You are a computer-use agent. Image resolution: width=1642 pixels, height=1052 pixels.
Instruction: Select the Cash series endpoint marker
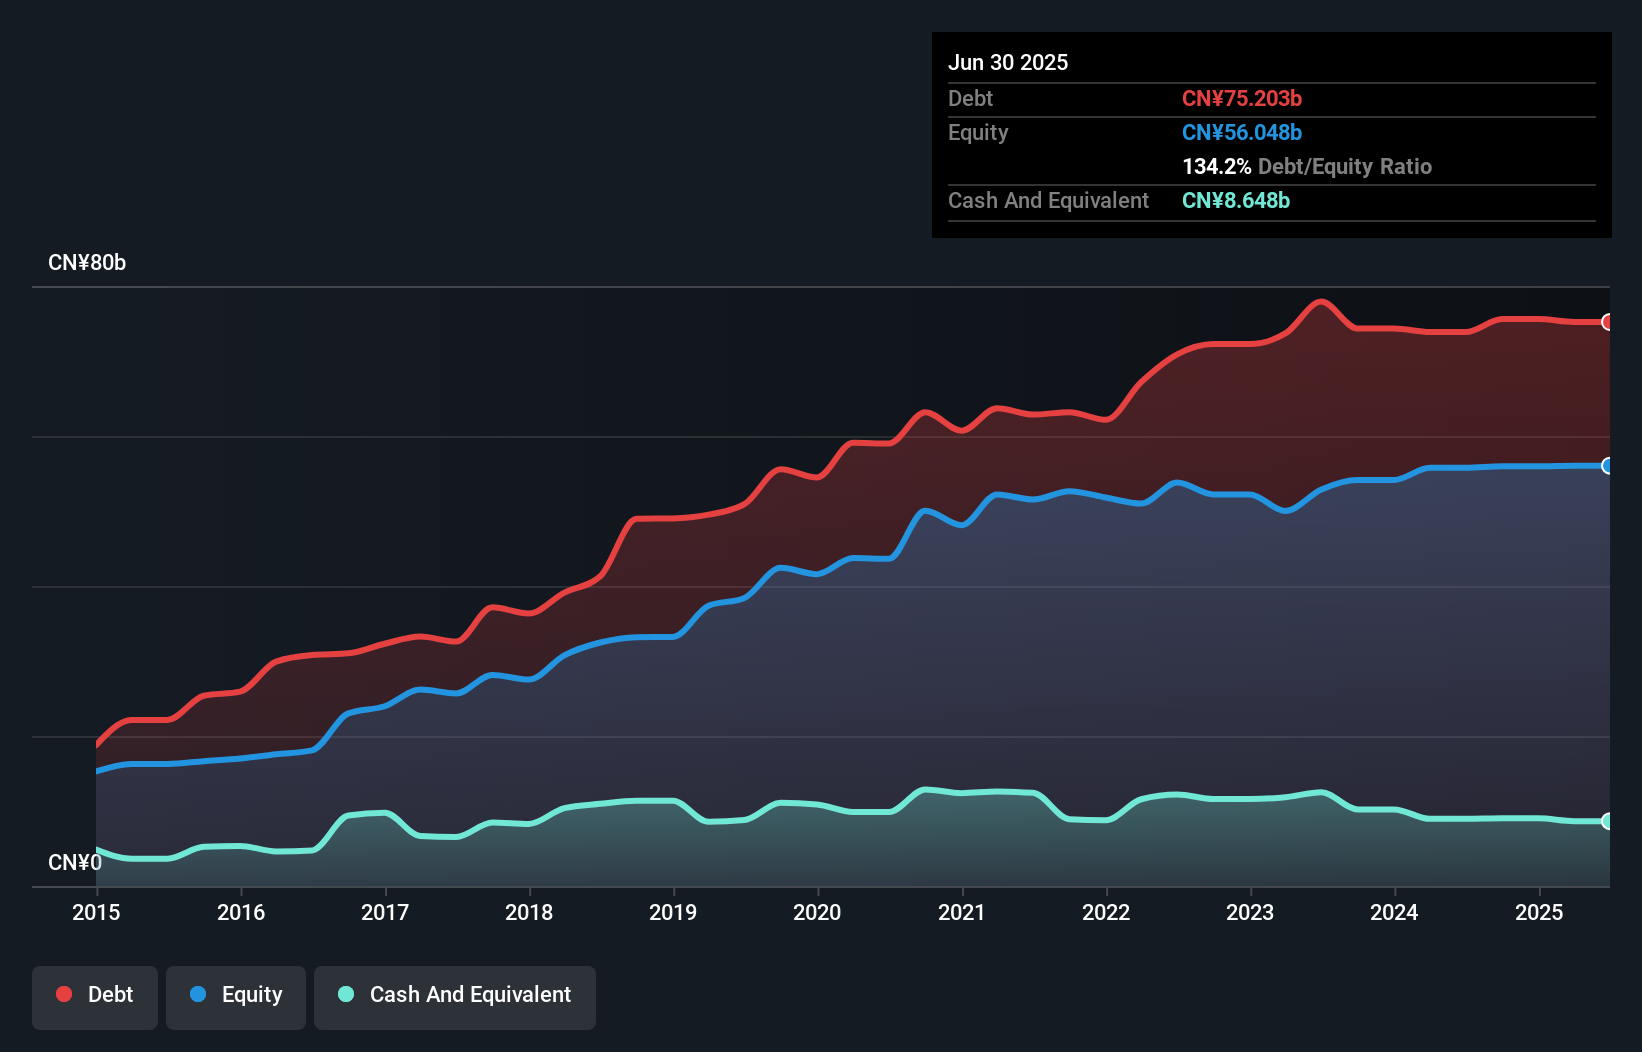click(x=1607, y=822)
